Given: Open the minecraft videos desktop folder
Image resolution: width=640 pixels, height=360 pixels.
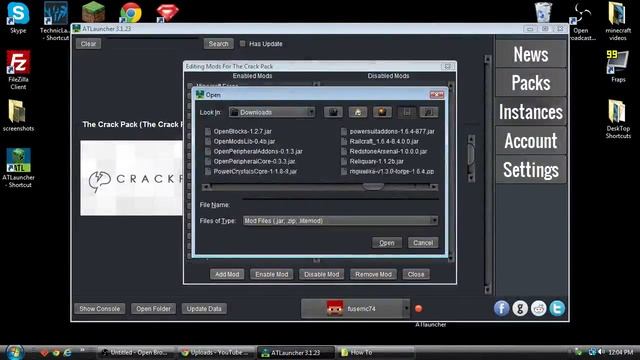Looking at the screenshot, I should pyautogui.click(x=618, y=21).
